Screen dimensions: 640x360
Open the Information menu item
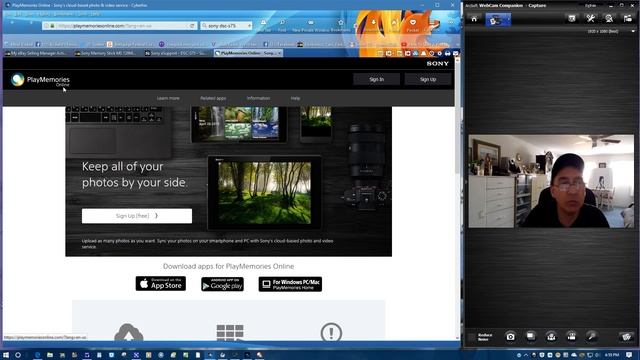pos(258,98)
